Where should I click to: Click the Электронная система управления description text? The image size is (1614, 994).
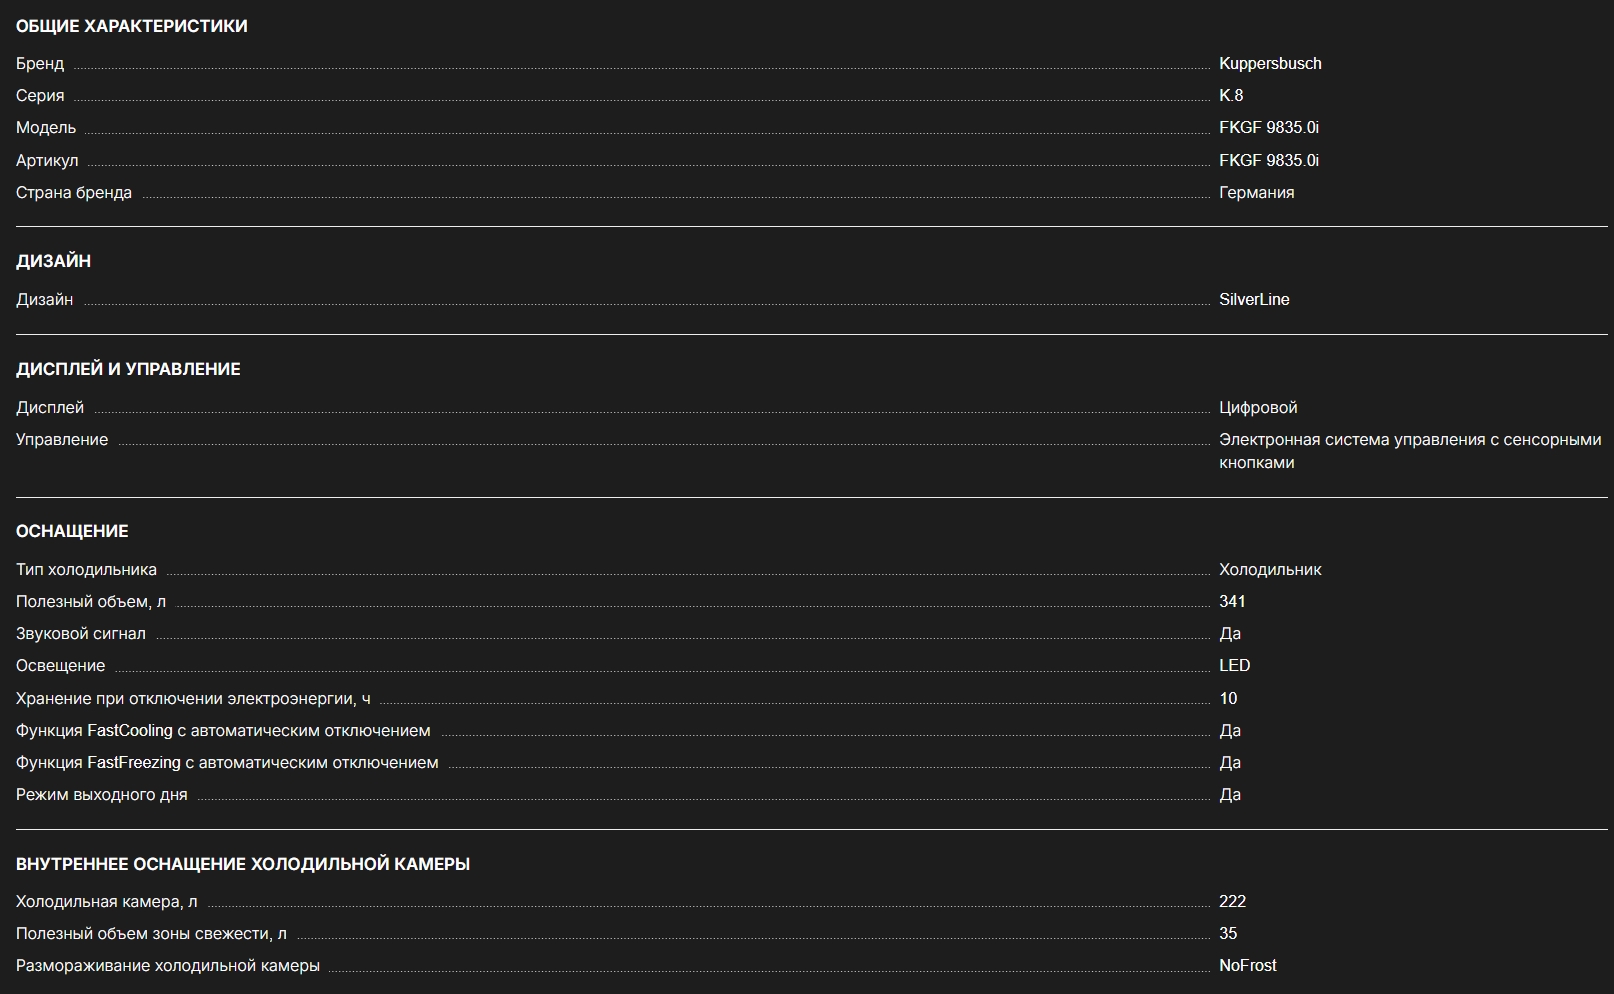(x=1409, y=451)
